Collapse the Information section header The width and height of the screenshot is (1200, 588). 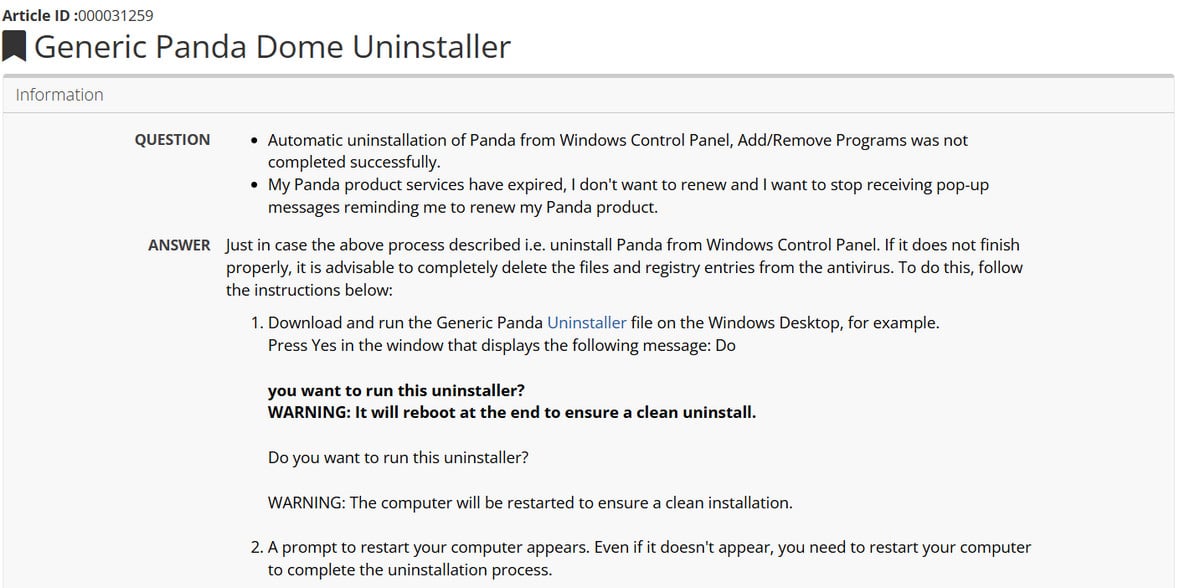pos(588,95)
